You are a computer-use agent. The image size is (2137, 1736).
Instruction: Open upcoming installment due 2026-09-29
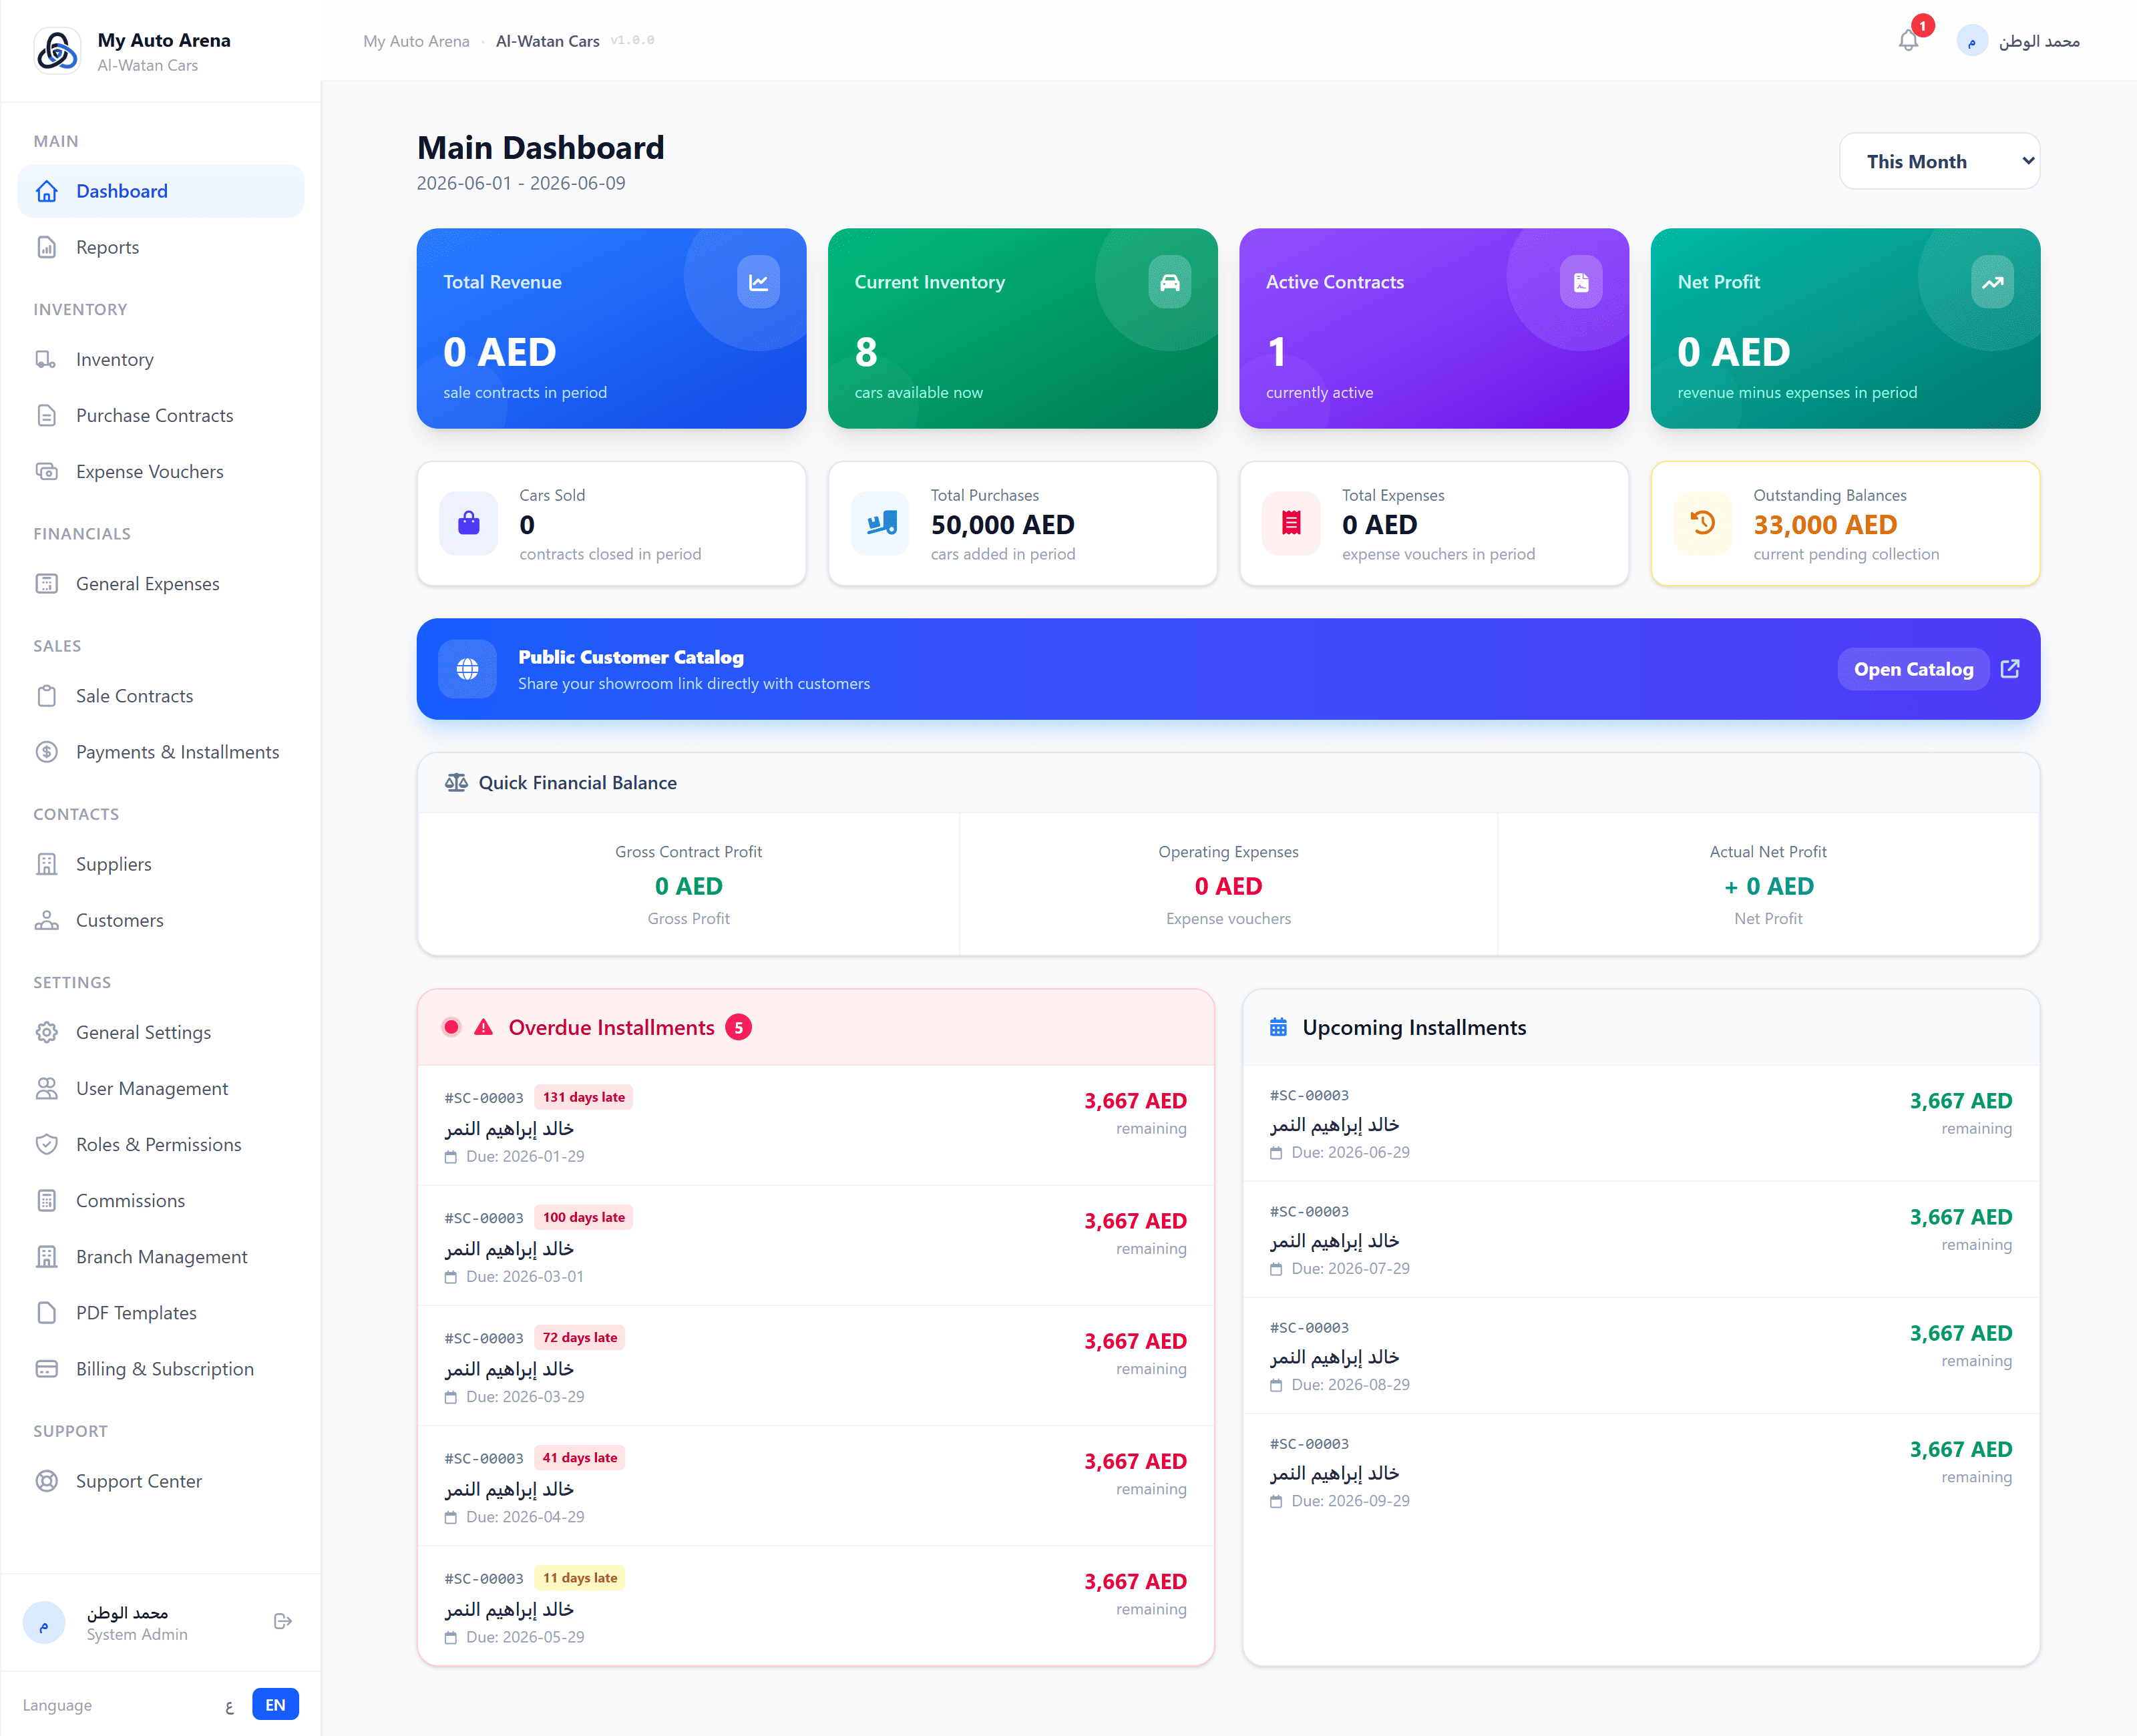point(1640,1472)
